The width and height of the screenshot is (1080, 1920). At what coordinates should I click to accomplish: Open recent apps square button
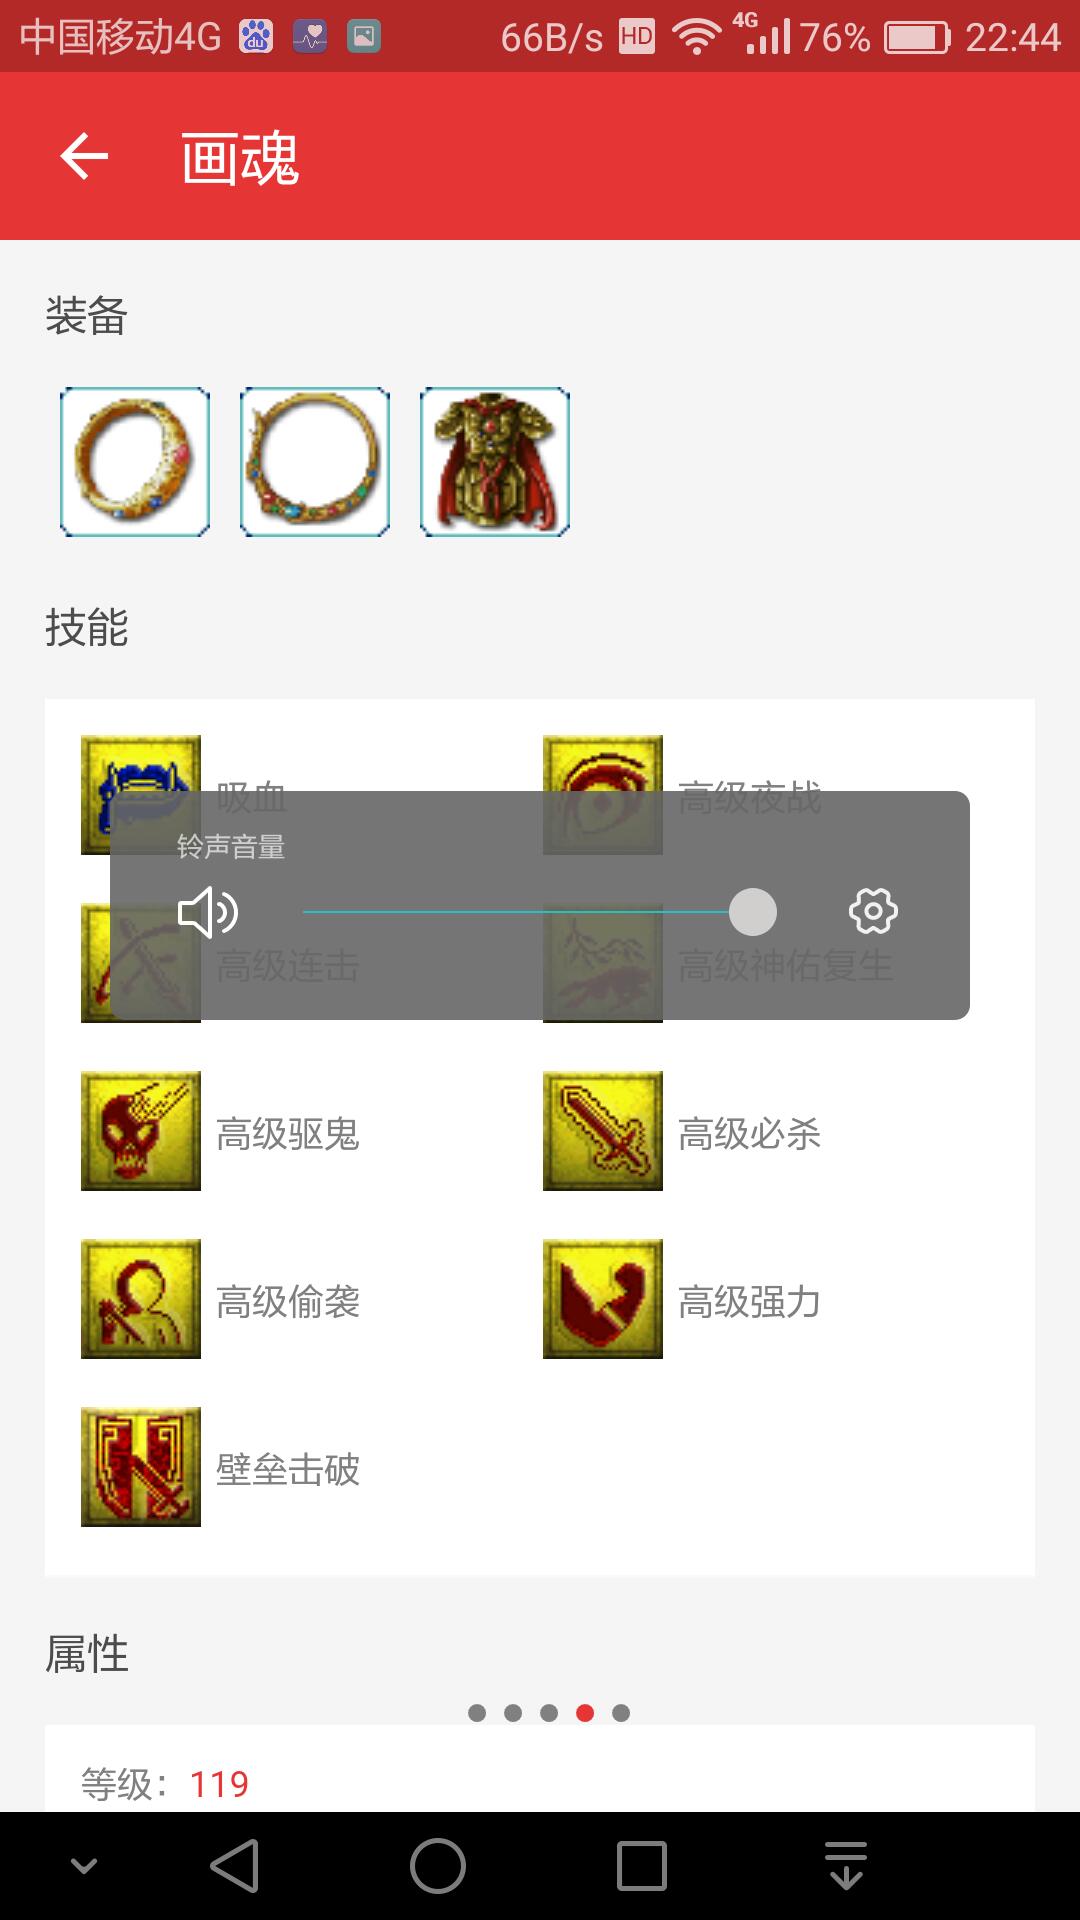pos(642,1866)
